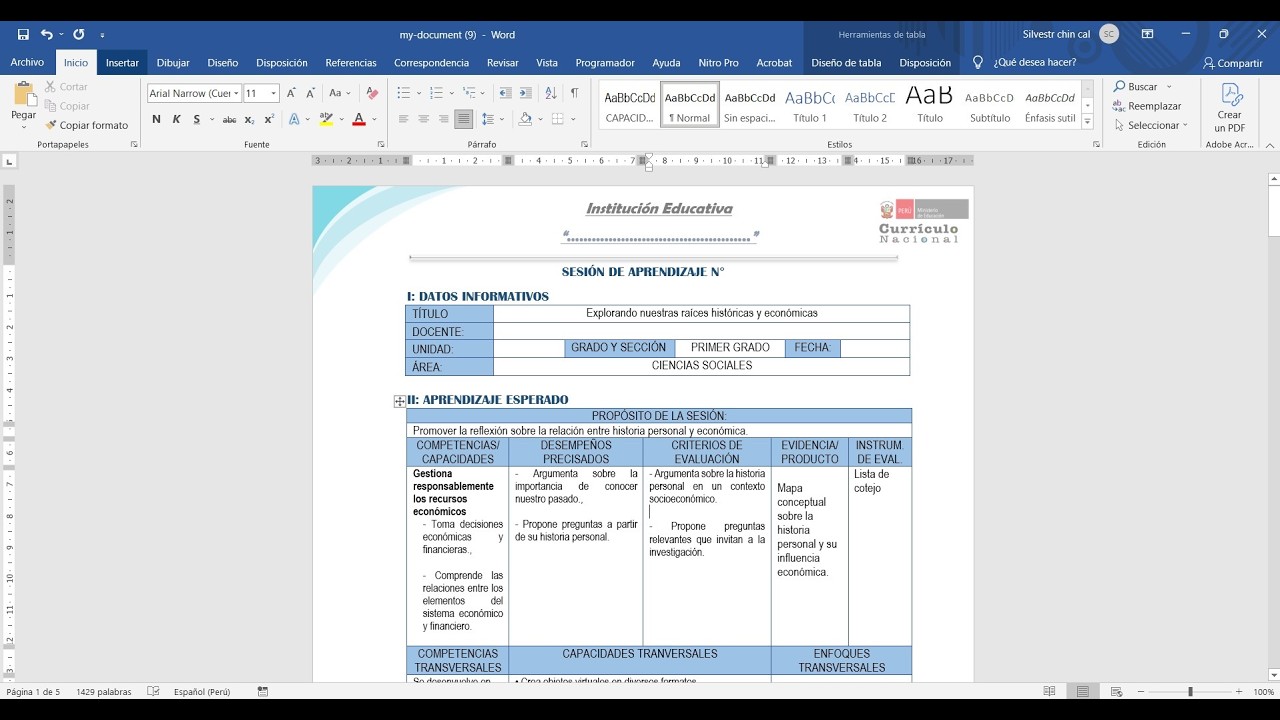Open the Revisar tab

point(502,62)
